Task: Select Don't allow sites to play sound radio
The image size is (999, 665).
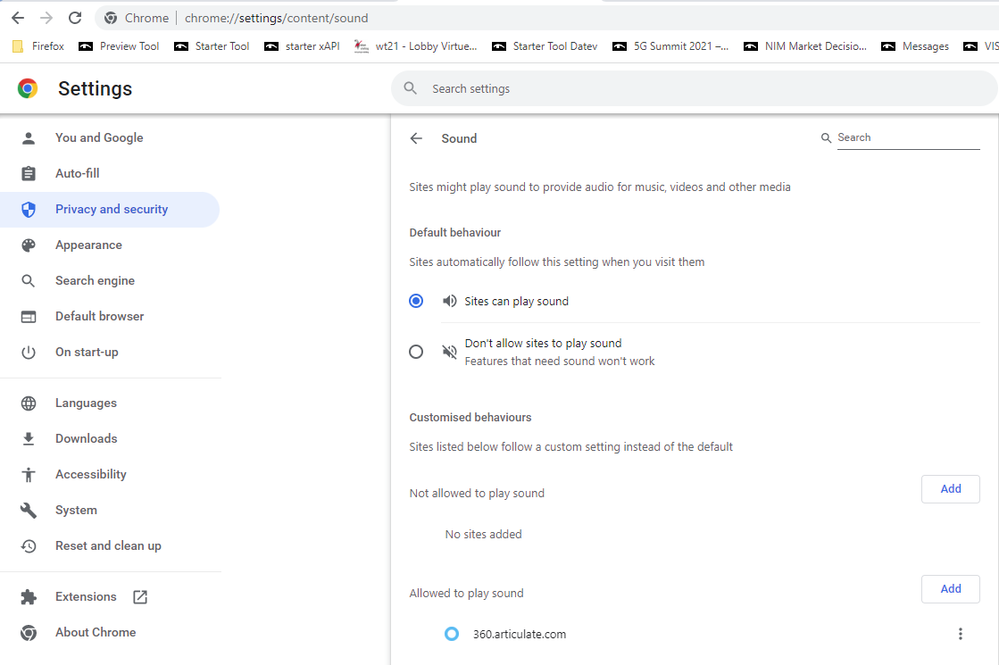Action: (416, 352)
